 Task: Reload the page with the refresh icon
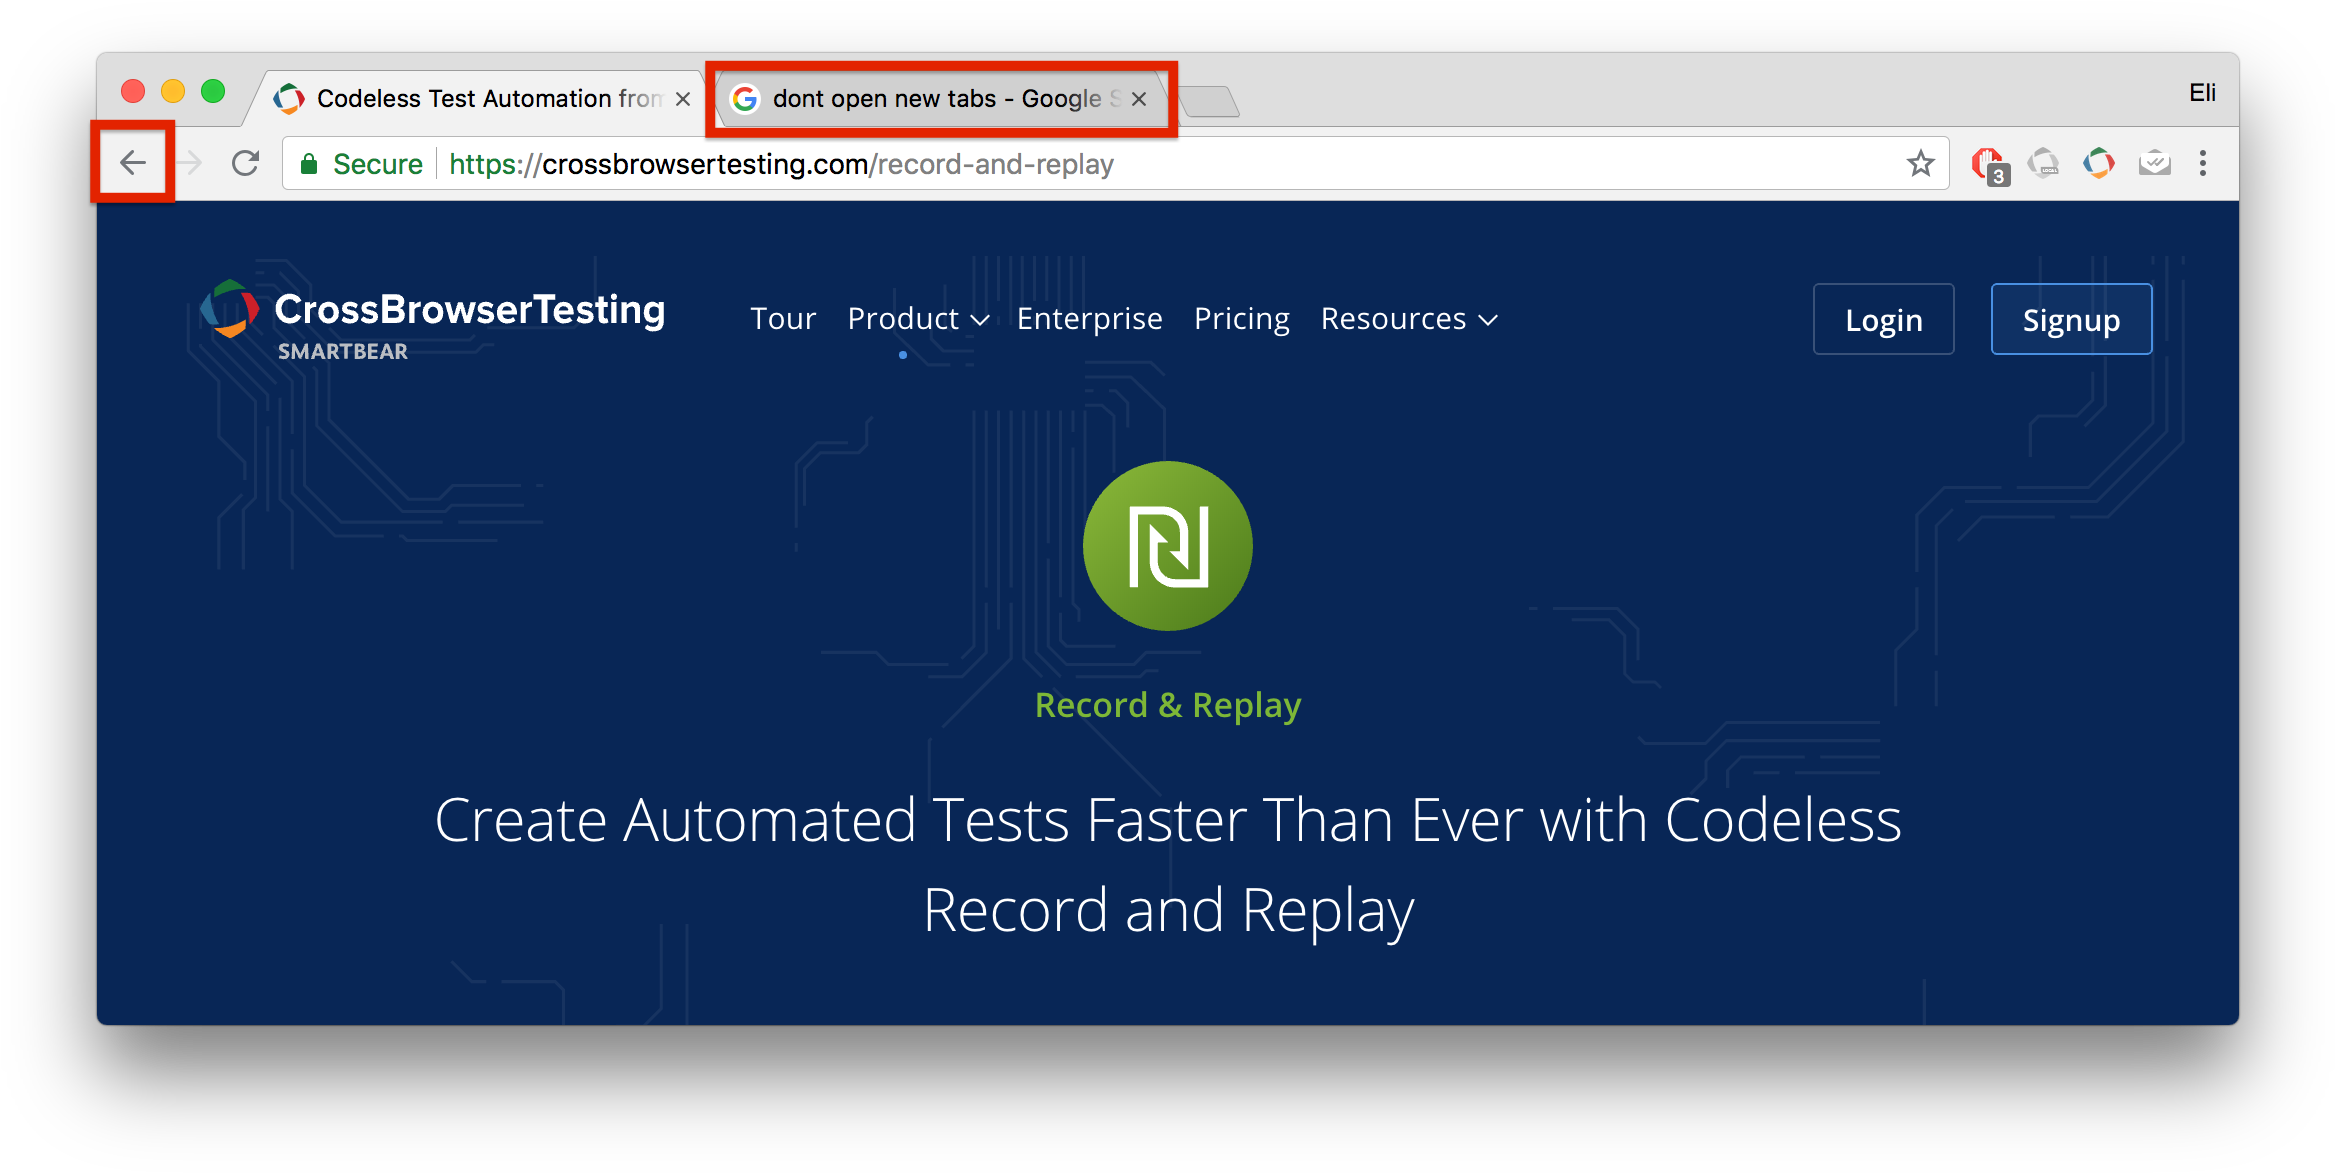(245, 163)
